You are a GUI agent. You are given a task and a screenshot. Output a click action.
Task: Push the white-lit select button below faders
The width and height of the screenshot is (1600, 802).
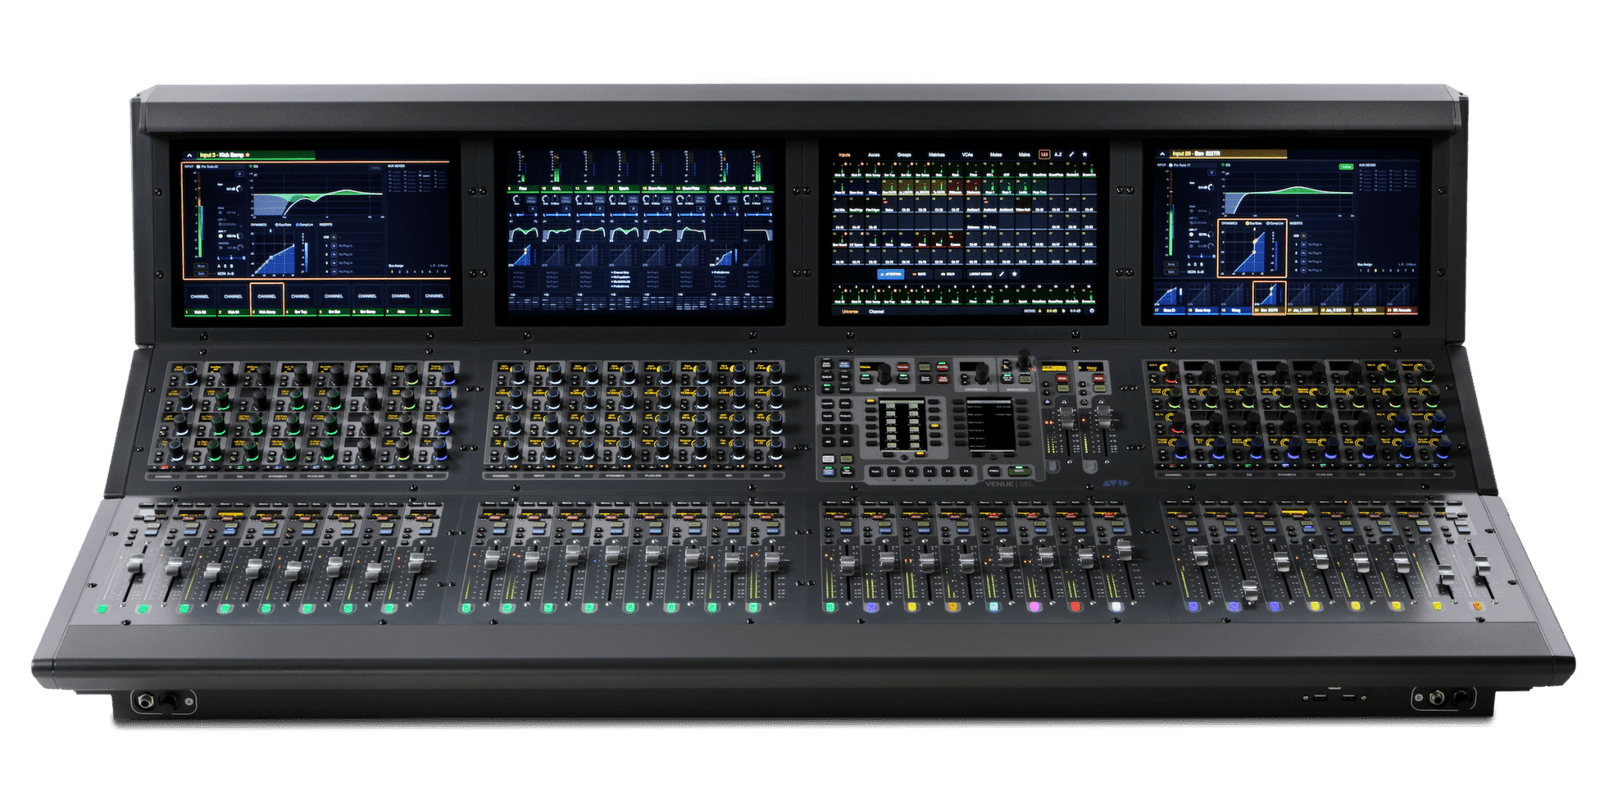click(1116, 606)
